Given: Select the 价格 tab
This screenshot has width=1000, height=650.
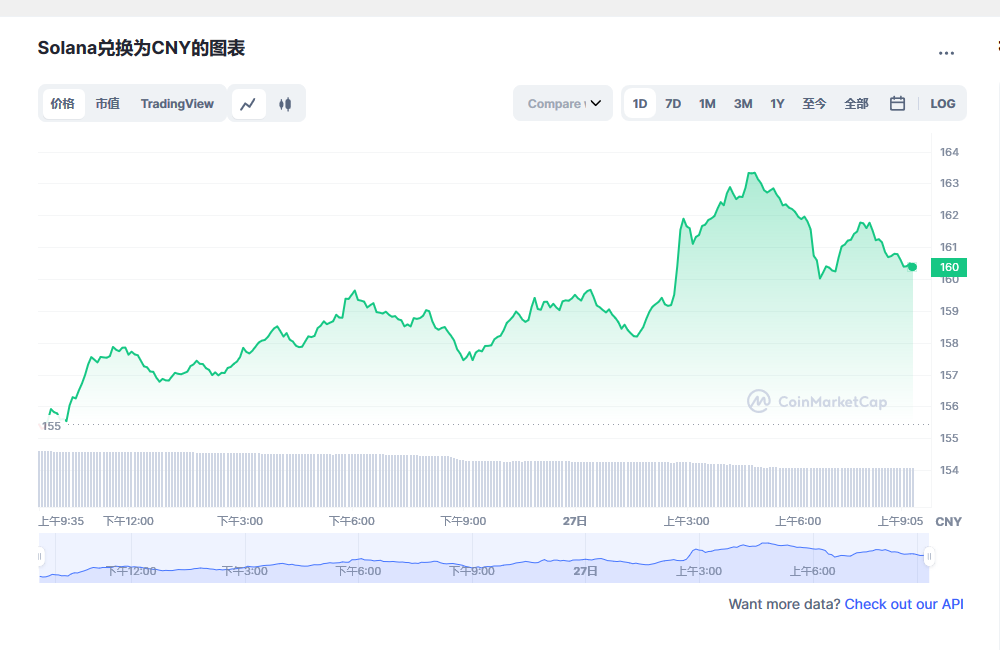Looking at the screenshot, I should 63,103.
